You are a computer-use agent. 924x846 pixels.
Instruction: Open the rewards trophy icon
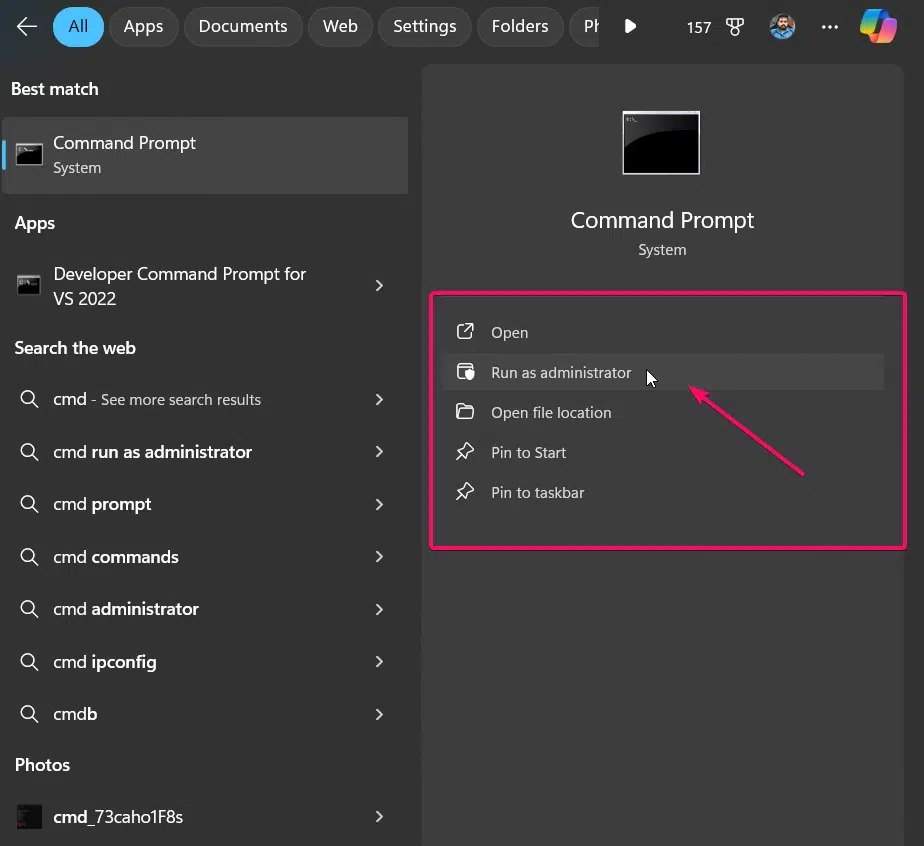[x=734, y=27]
